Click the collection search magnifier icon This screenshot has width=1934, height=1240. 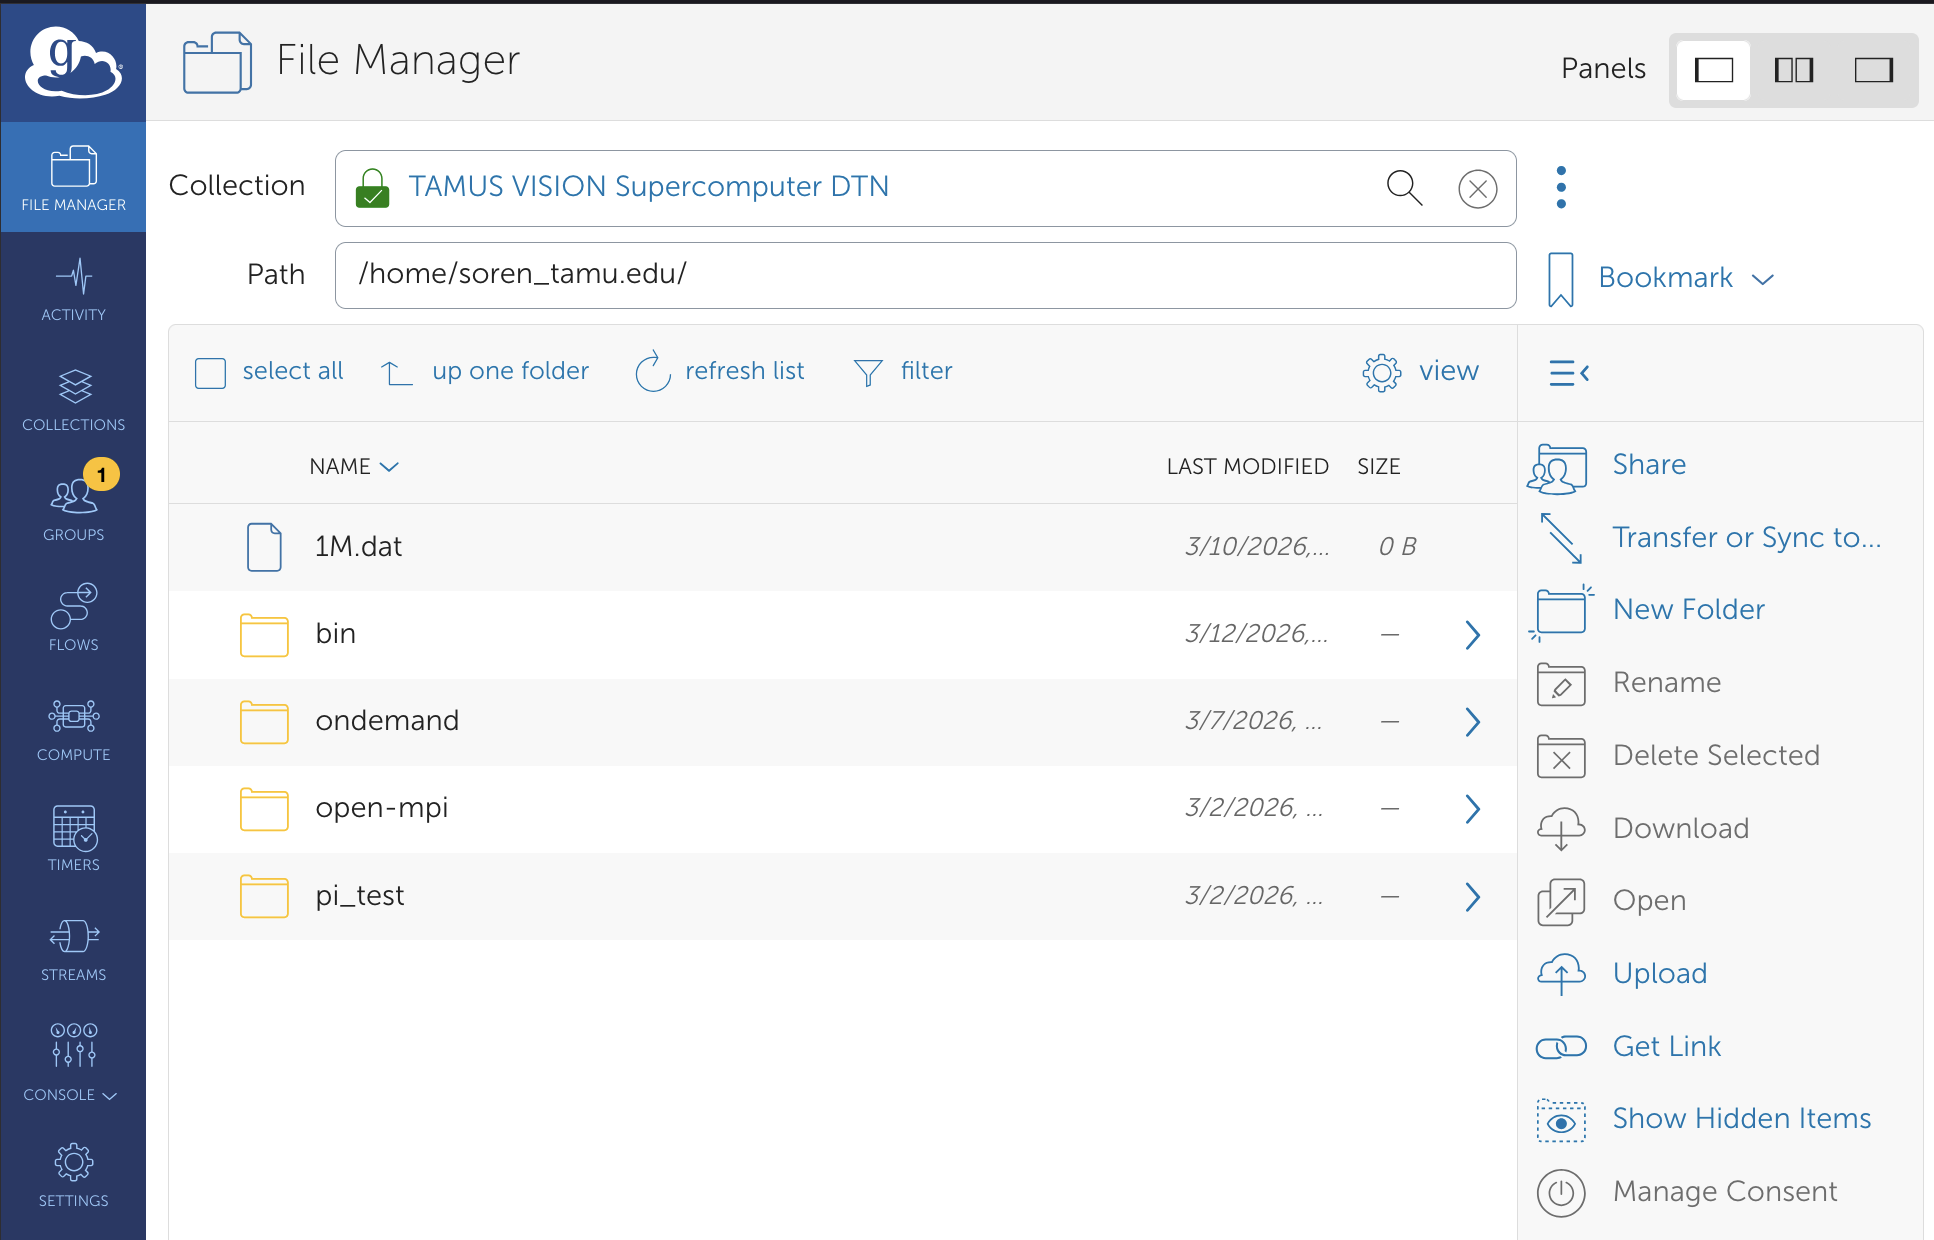click(1404, 188)
